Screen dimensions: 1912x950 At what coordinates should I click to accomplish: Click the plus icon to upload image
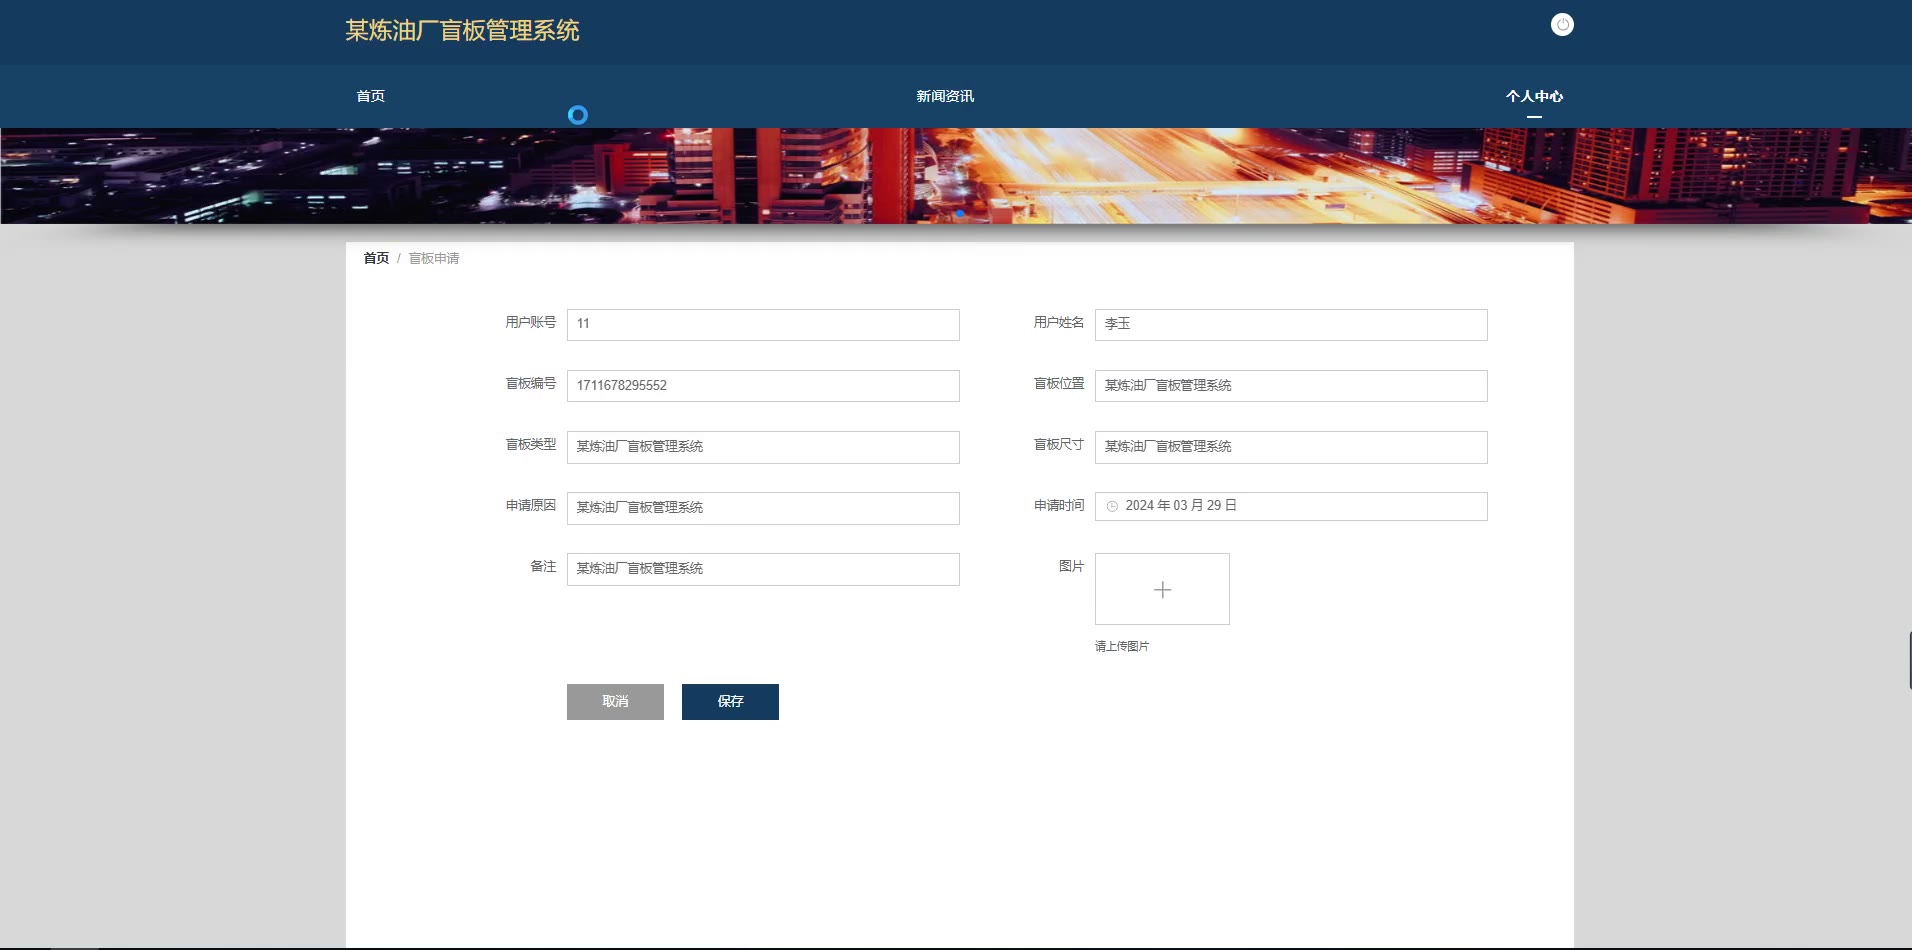pos(1162,590)
